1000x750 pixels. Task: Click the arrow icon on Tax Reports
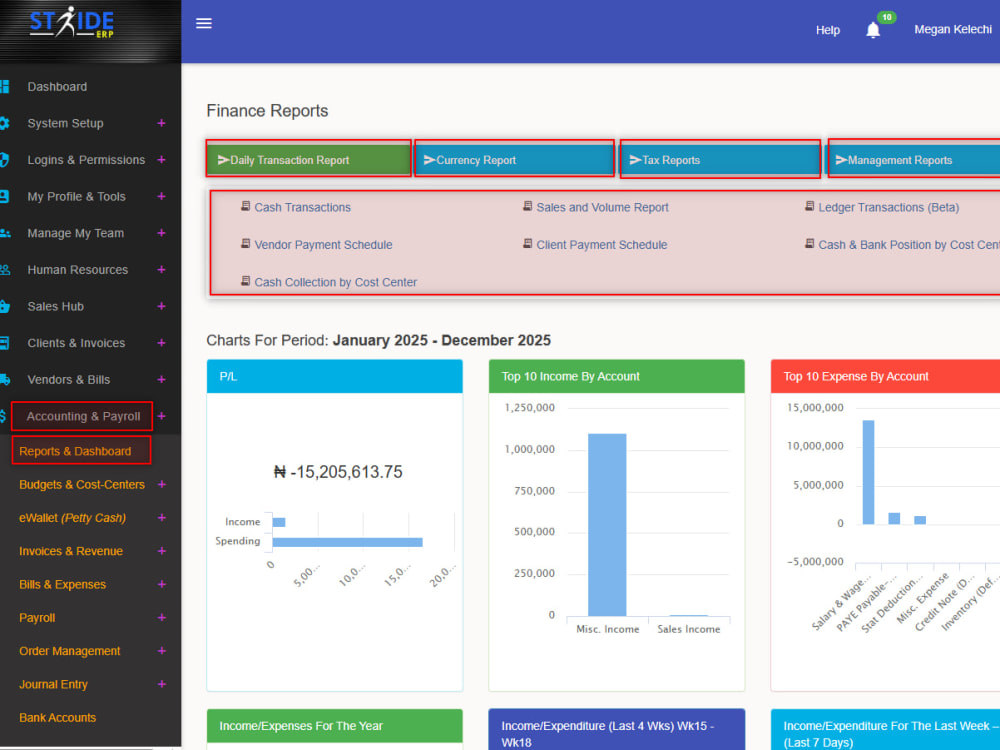(x=635, y=160)
